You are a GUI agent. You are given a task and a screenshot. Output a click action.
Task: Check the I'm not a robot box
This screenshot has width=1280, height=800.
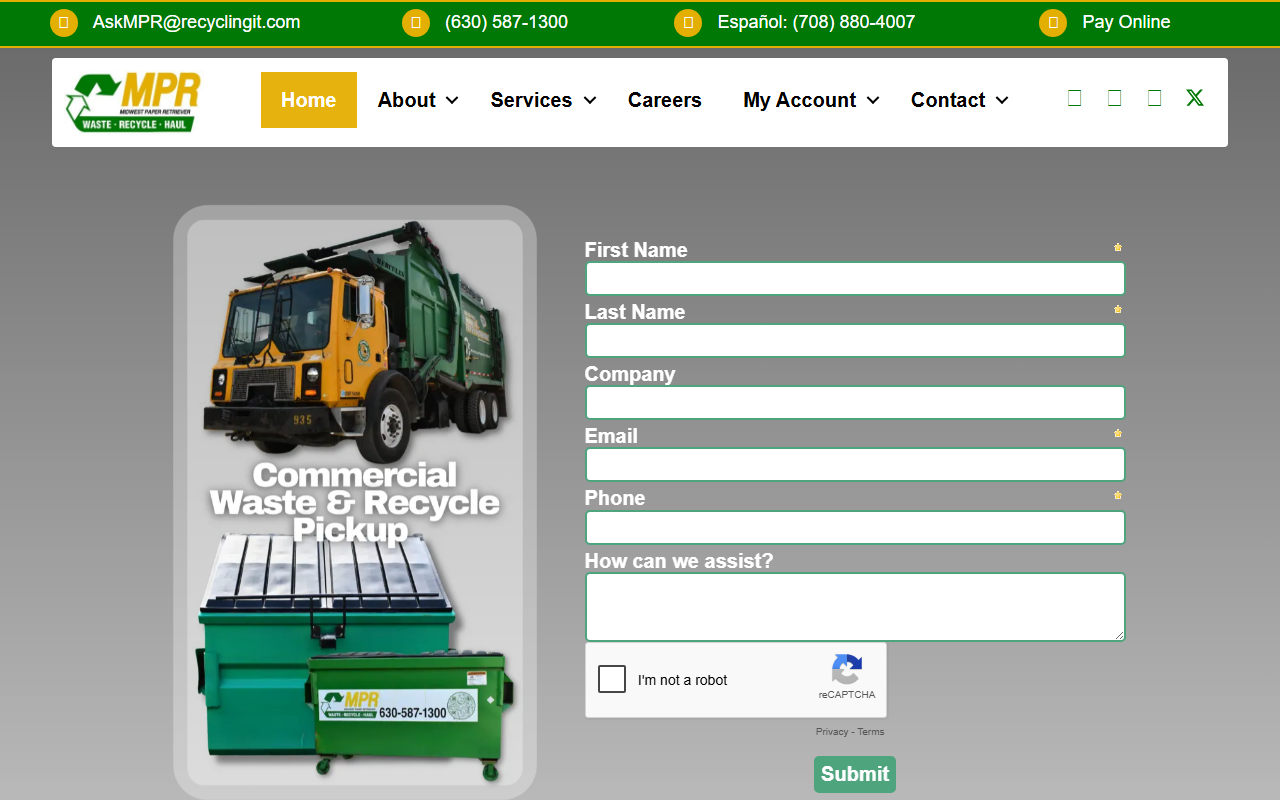[612, 679]
